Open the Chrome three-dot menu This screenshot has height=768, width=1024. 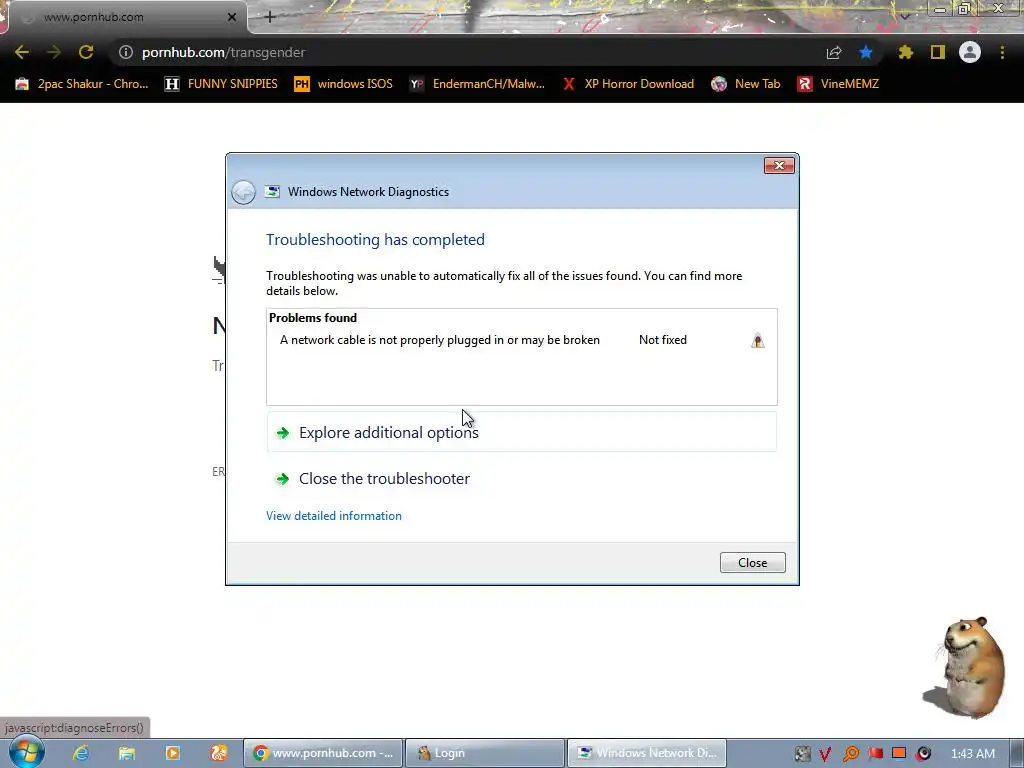point(1002,52)
